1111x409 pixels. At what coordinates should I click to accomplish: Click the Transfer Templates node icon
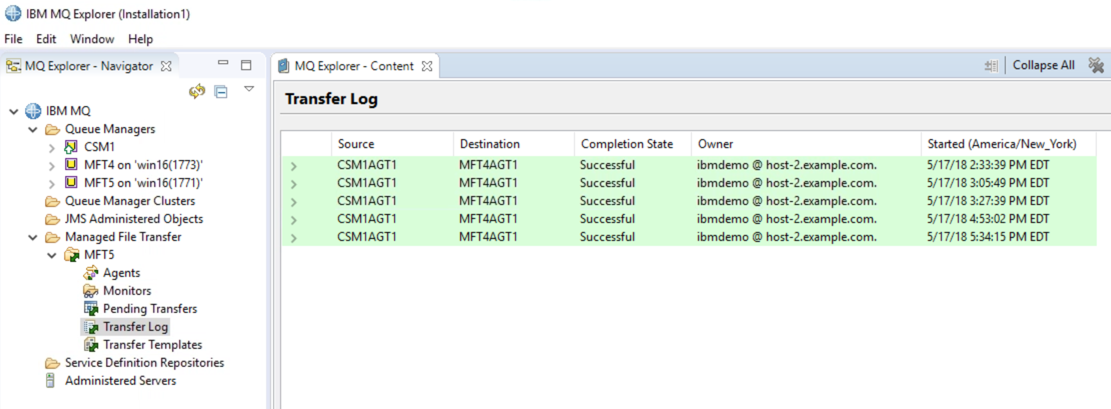tap(91, 344)
